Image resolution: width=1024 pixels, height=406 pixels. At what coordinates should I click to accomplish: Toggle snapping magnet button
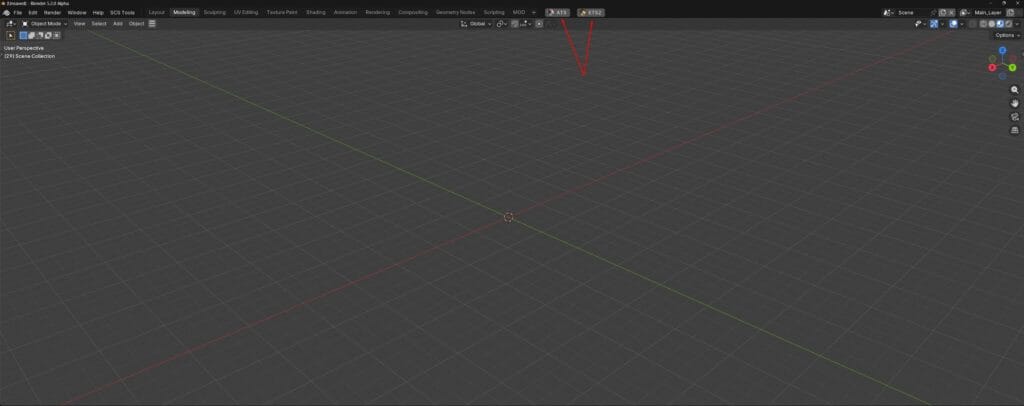click(x=515, y=23)
